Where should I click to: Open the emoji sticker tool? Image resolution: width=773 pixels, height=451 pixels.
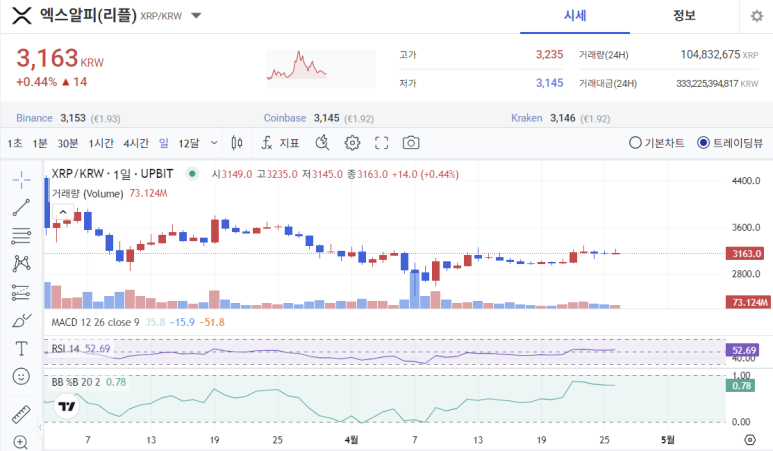[21, 377]
